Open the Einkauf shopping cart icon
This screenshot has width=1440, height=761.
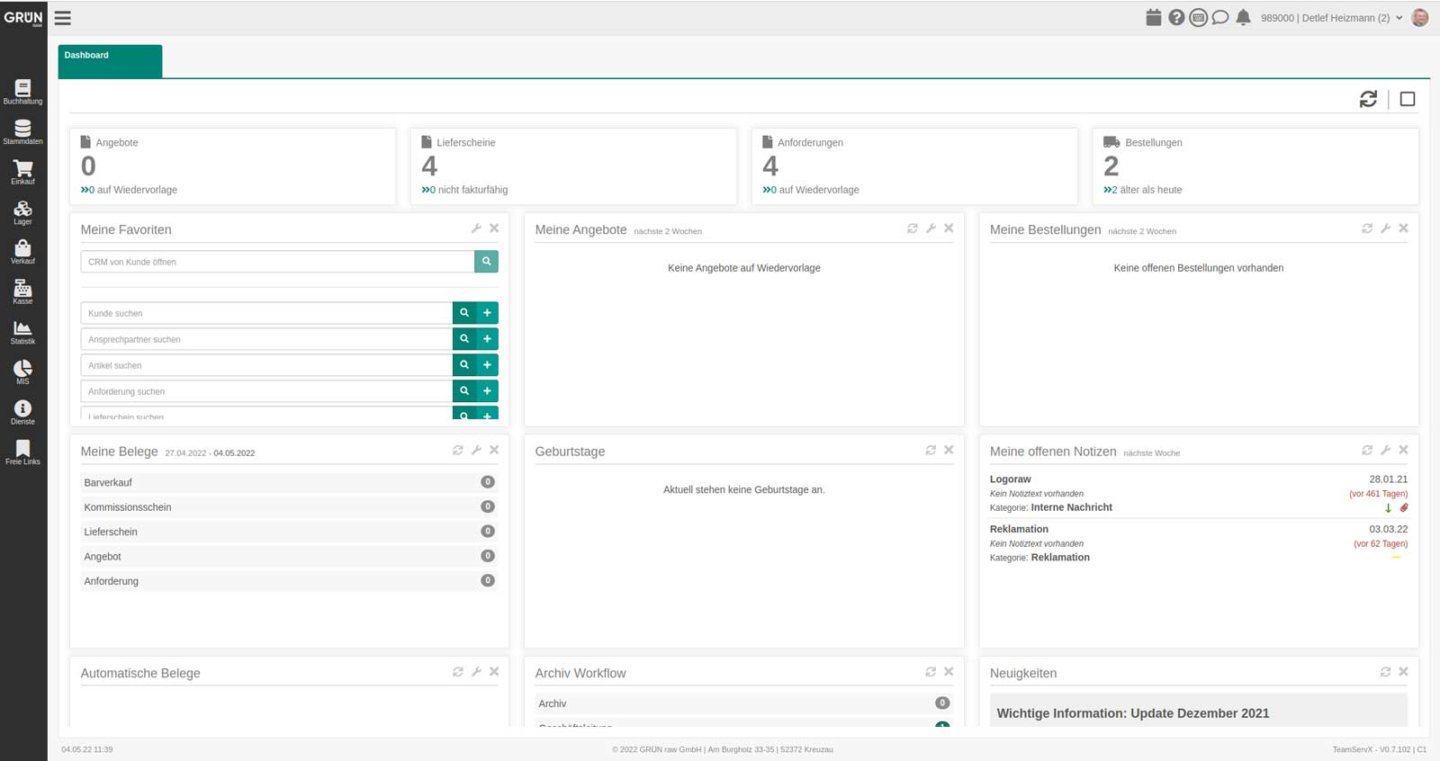[x=23, y=172]
